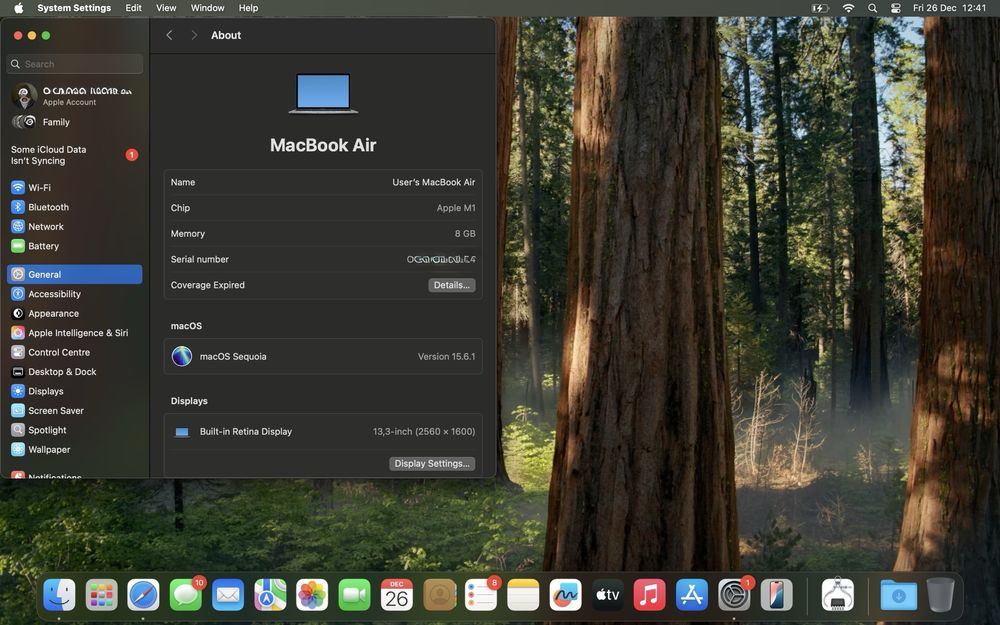
Task: Open Some iCloud Data Isn't Syncing notice
Action: click(74, 155)
